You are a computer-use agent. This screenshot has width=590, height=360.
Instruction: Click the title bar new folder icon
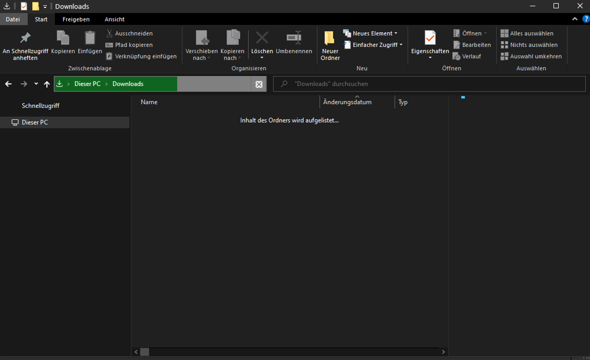pos(35,6)
